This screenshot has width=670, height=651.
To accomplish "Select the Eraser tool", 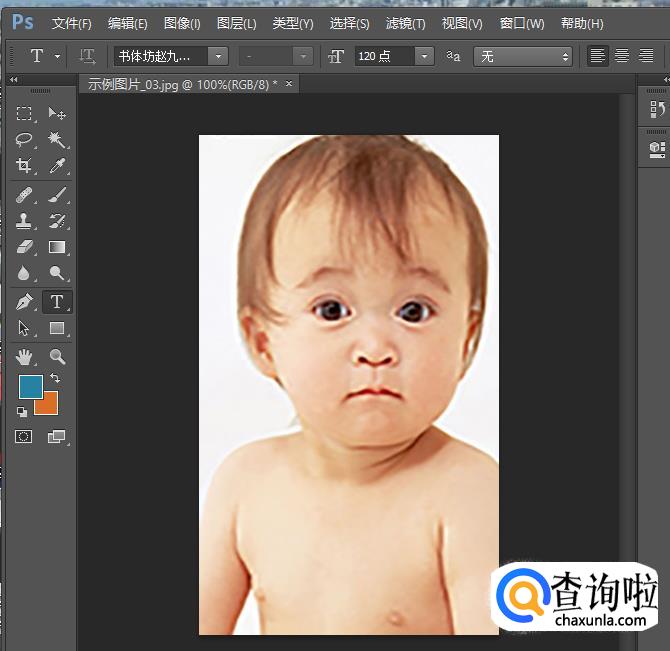I will (25, 247).
